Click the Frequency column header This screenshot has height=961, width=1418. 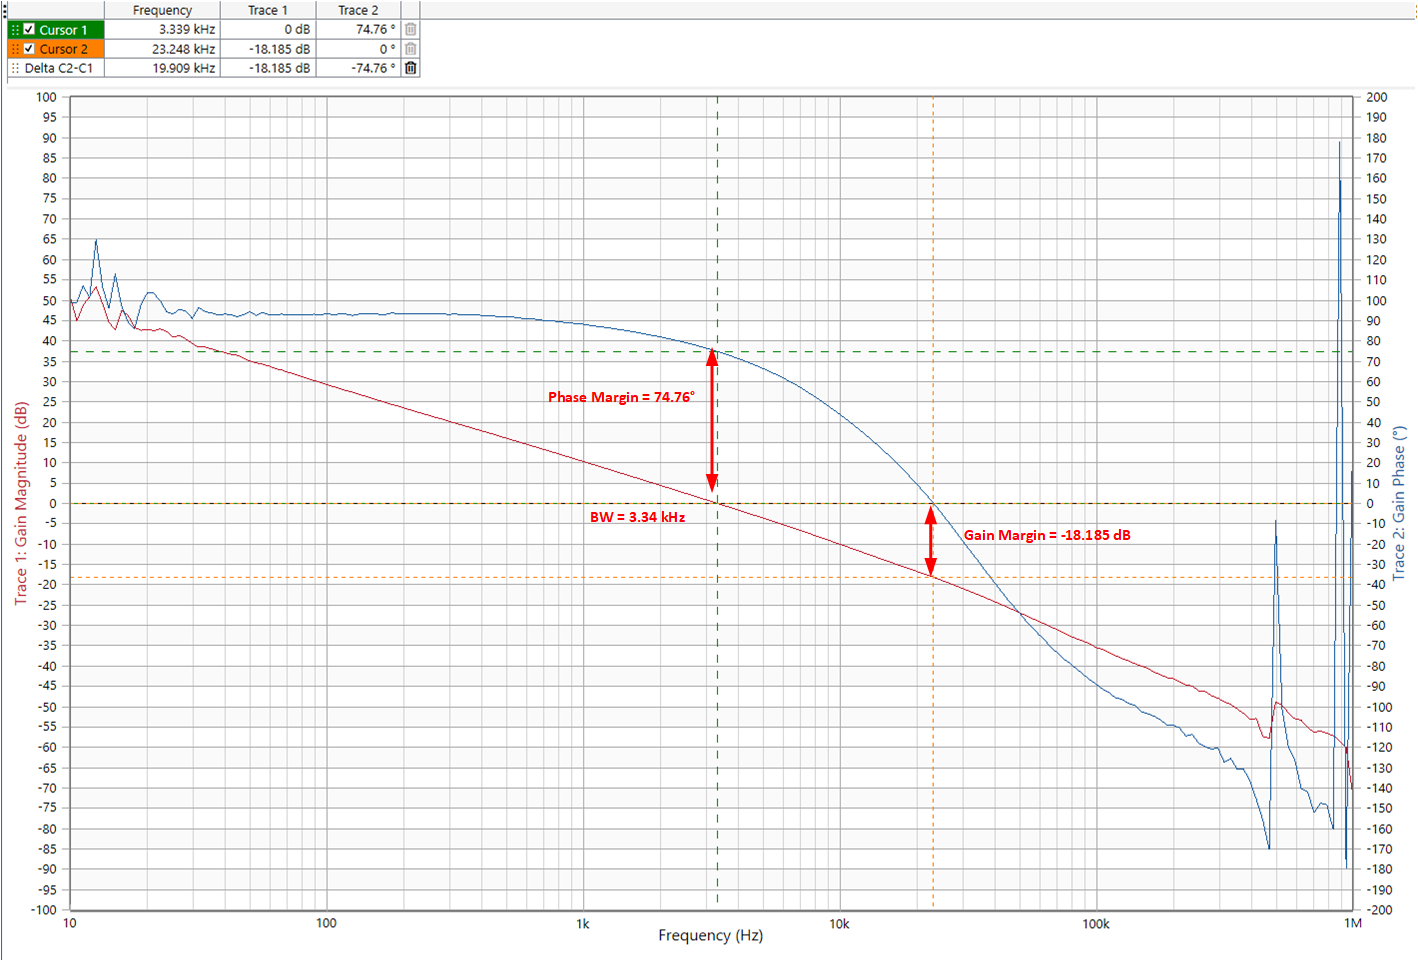tap(162, 10)
